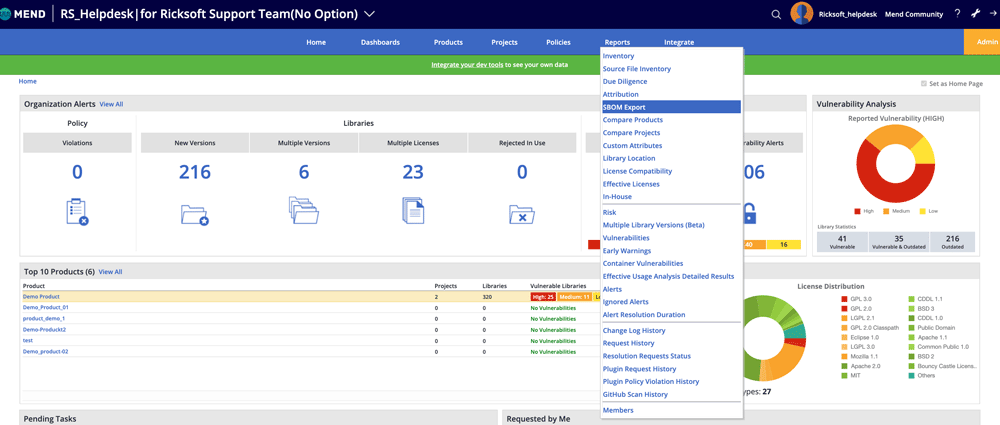
Task: Click the 216 New Versions count
Action: click(x=195, y=172)
